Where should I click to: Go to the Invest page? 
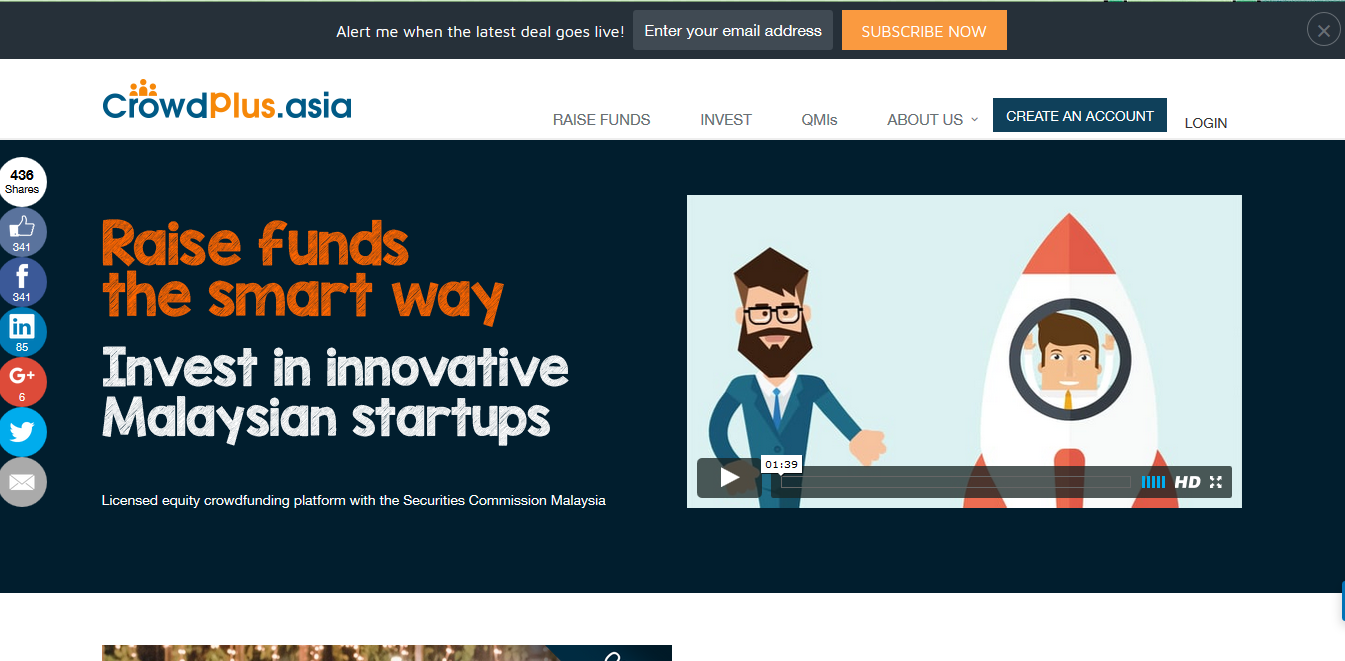pyautogui.click(x=726, y=120)
